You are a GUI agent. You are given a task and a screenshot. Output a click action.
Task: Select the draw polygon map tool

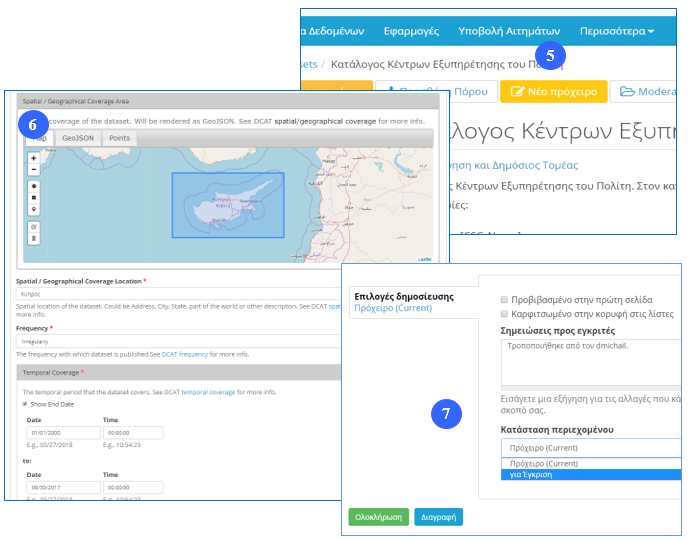tap(33, 186)
